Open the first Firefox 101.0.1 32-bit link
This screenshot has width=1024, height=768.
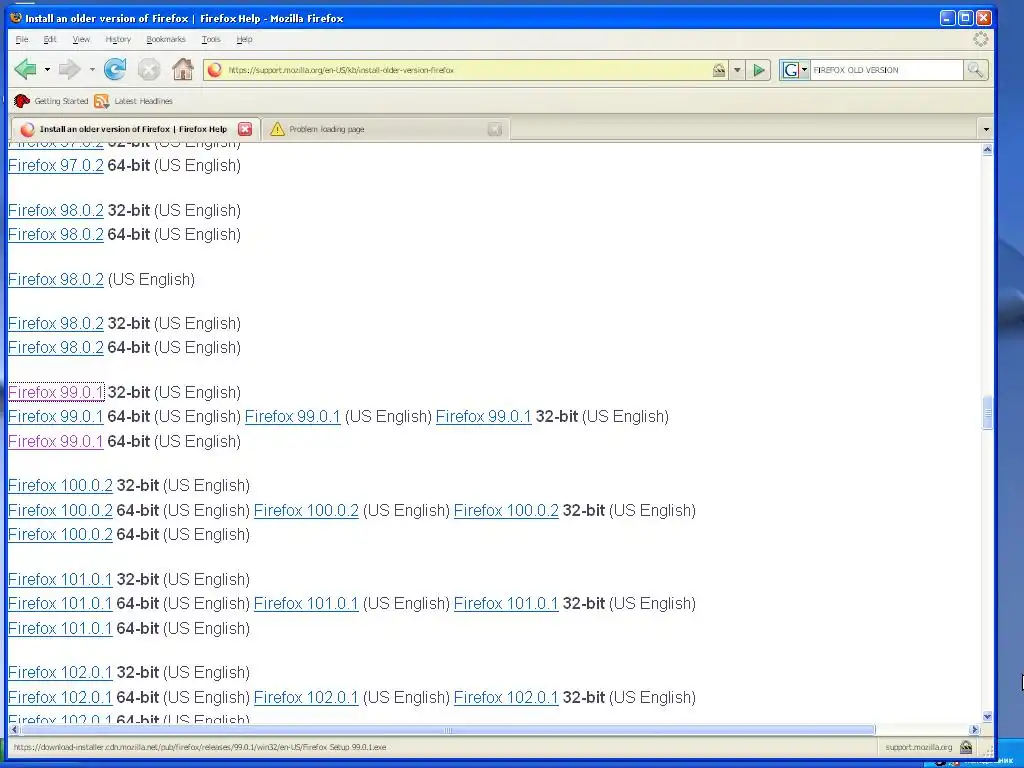[x=60, y=579]
